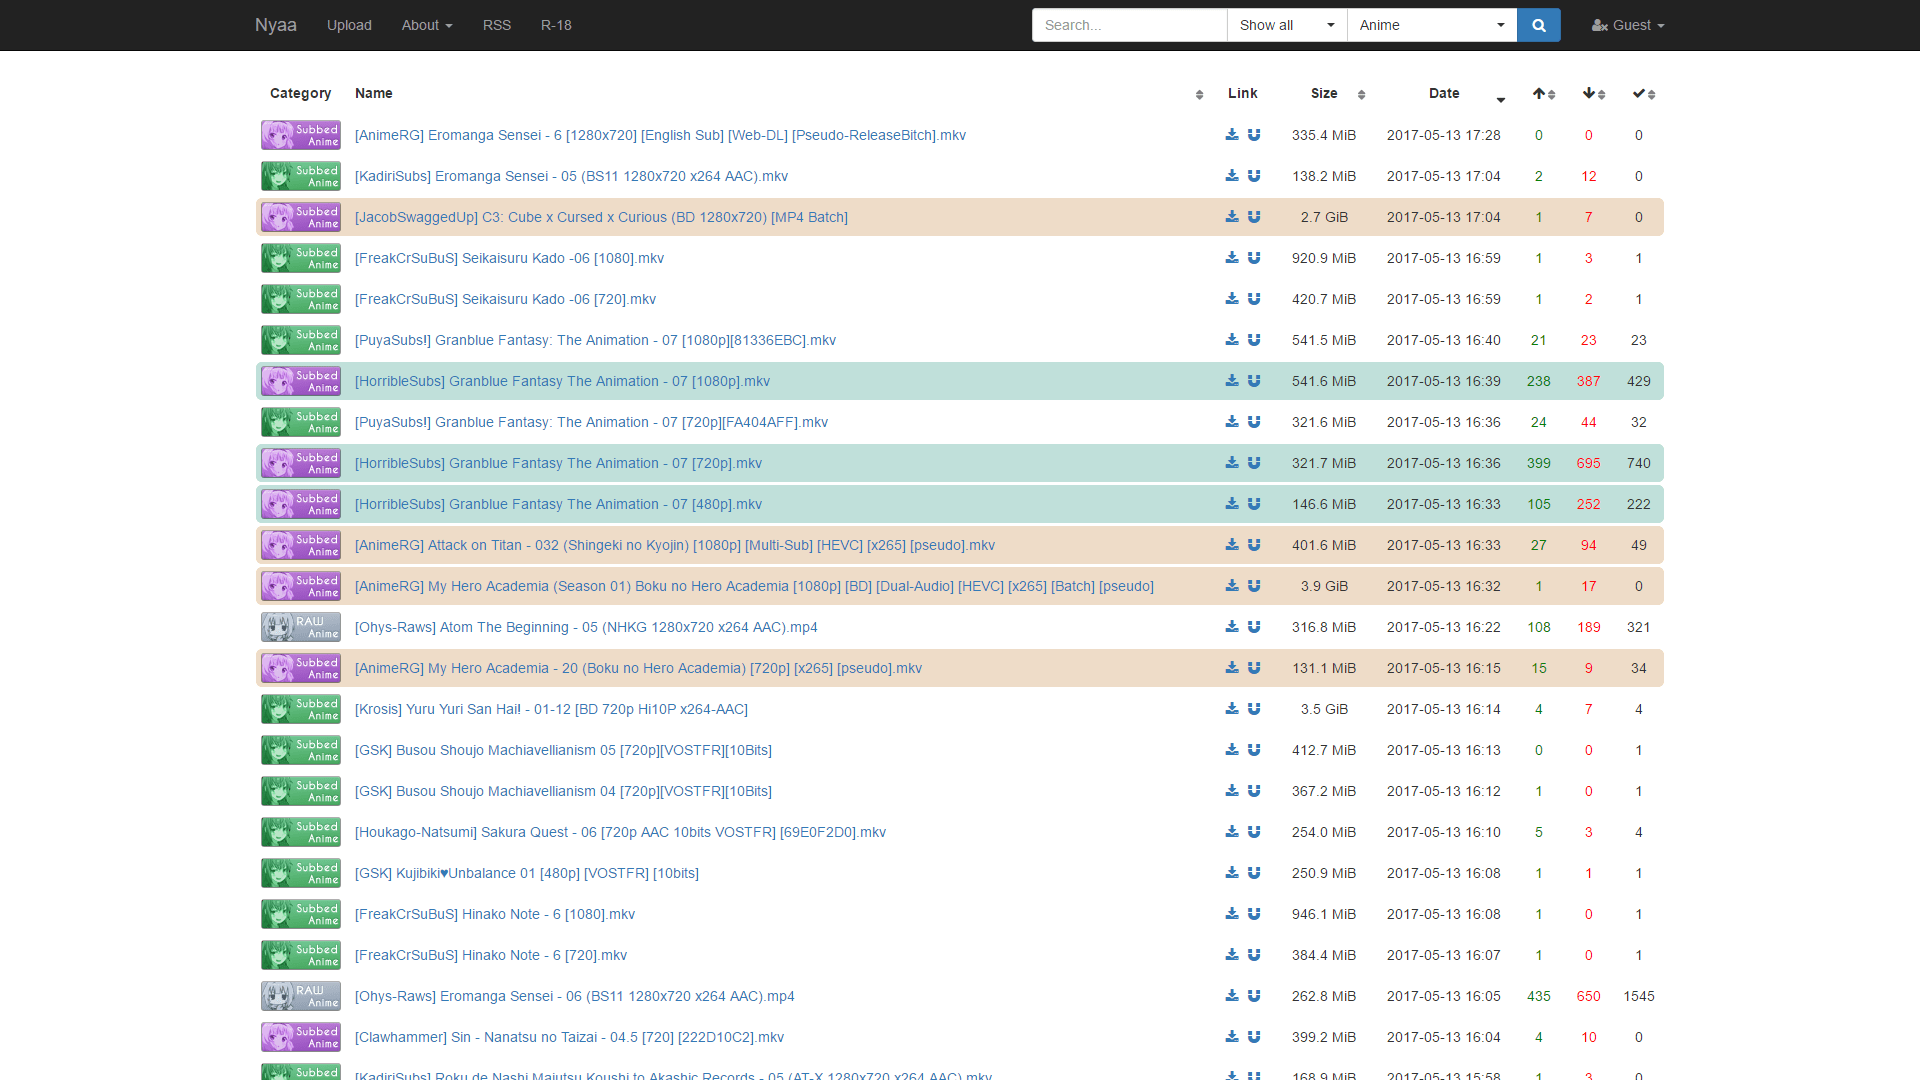Sort by completed downloads checkmark header
The height and width of the screenshot is (1080, 1920).
pyautogui.click(x=1643, y=94)
